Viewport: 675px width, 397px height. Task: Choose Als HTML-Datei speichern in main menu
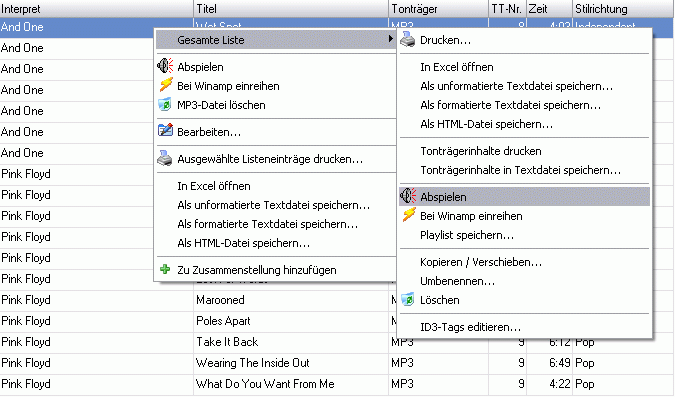click(x=276, y=243)
